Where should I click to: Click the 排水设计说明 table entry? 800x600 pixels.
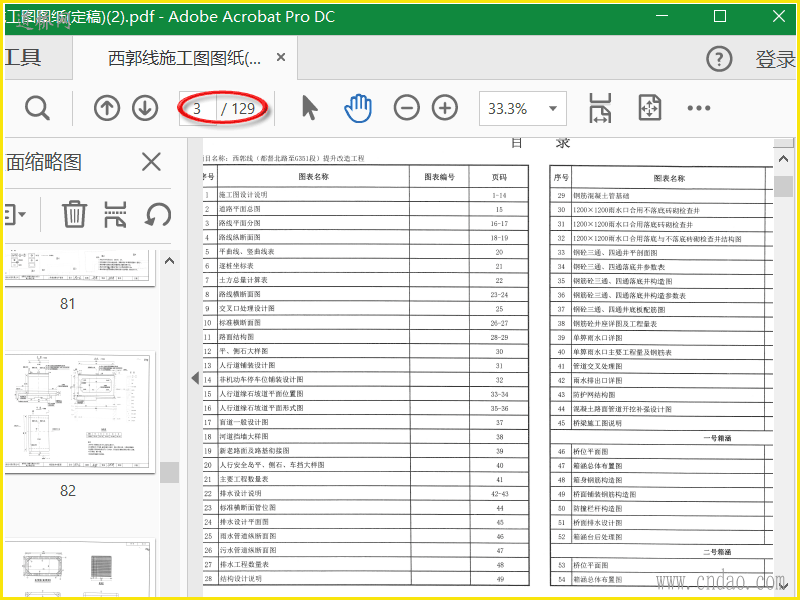pos(240,493)
